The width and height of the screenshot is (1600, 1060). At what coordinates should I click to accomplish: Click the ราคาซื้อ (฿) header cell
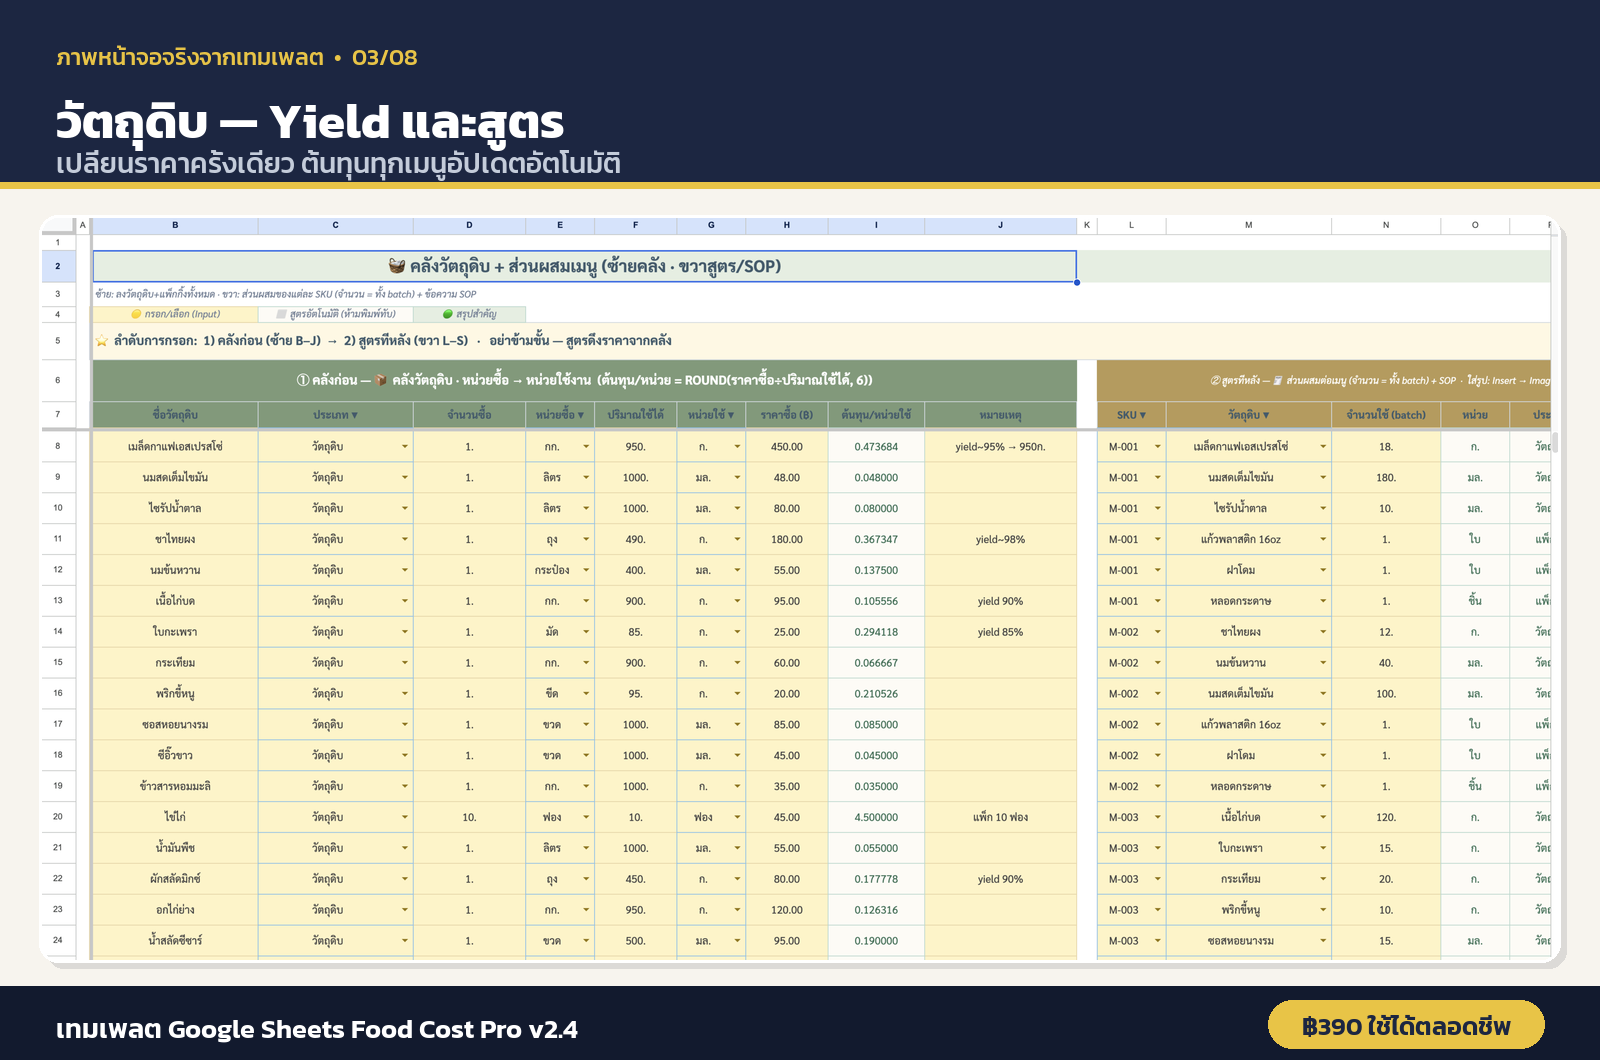[787, 414]
